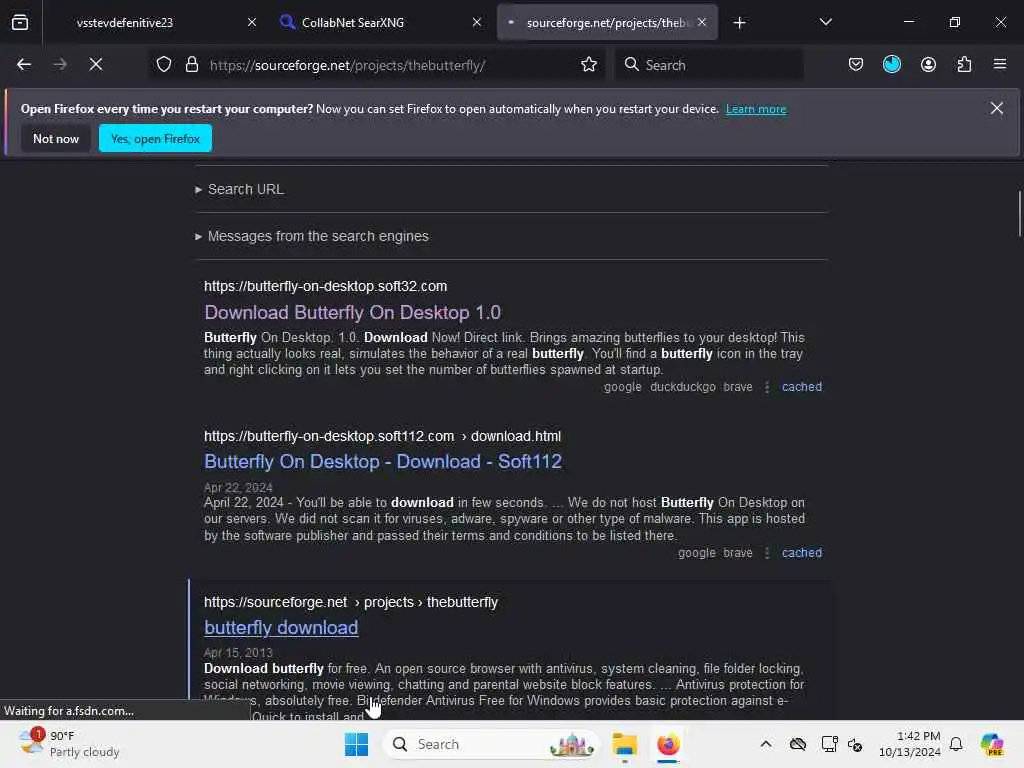
Task: Open the Extensions puzzle piece icon
Action: click(x=964, y=65)
